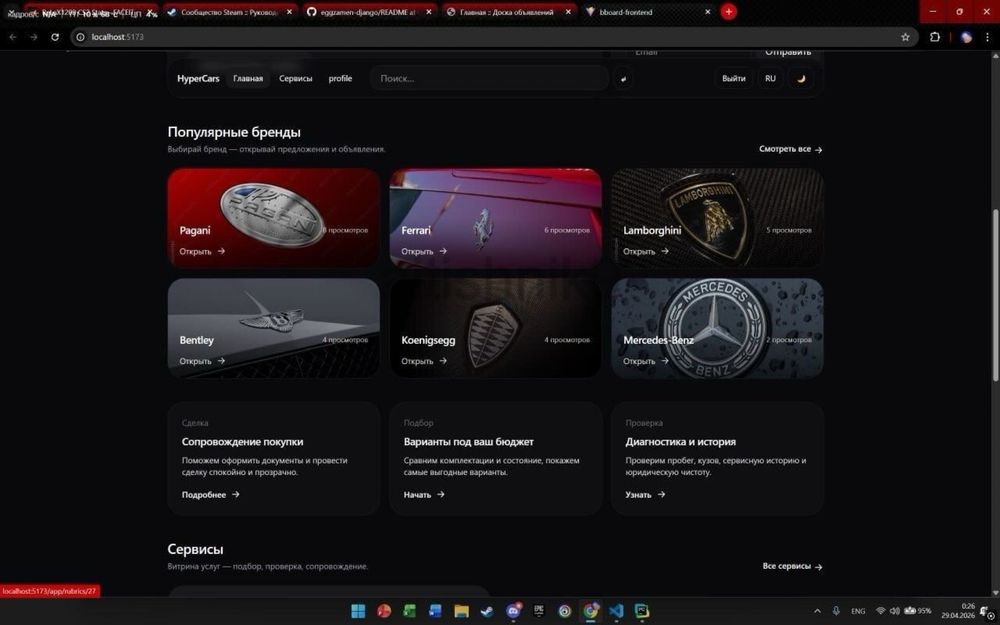Open Все сервисы link
1000x625 pixels.
pyautogui.click(x=792, y=566)
